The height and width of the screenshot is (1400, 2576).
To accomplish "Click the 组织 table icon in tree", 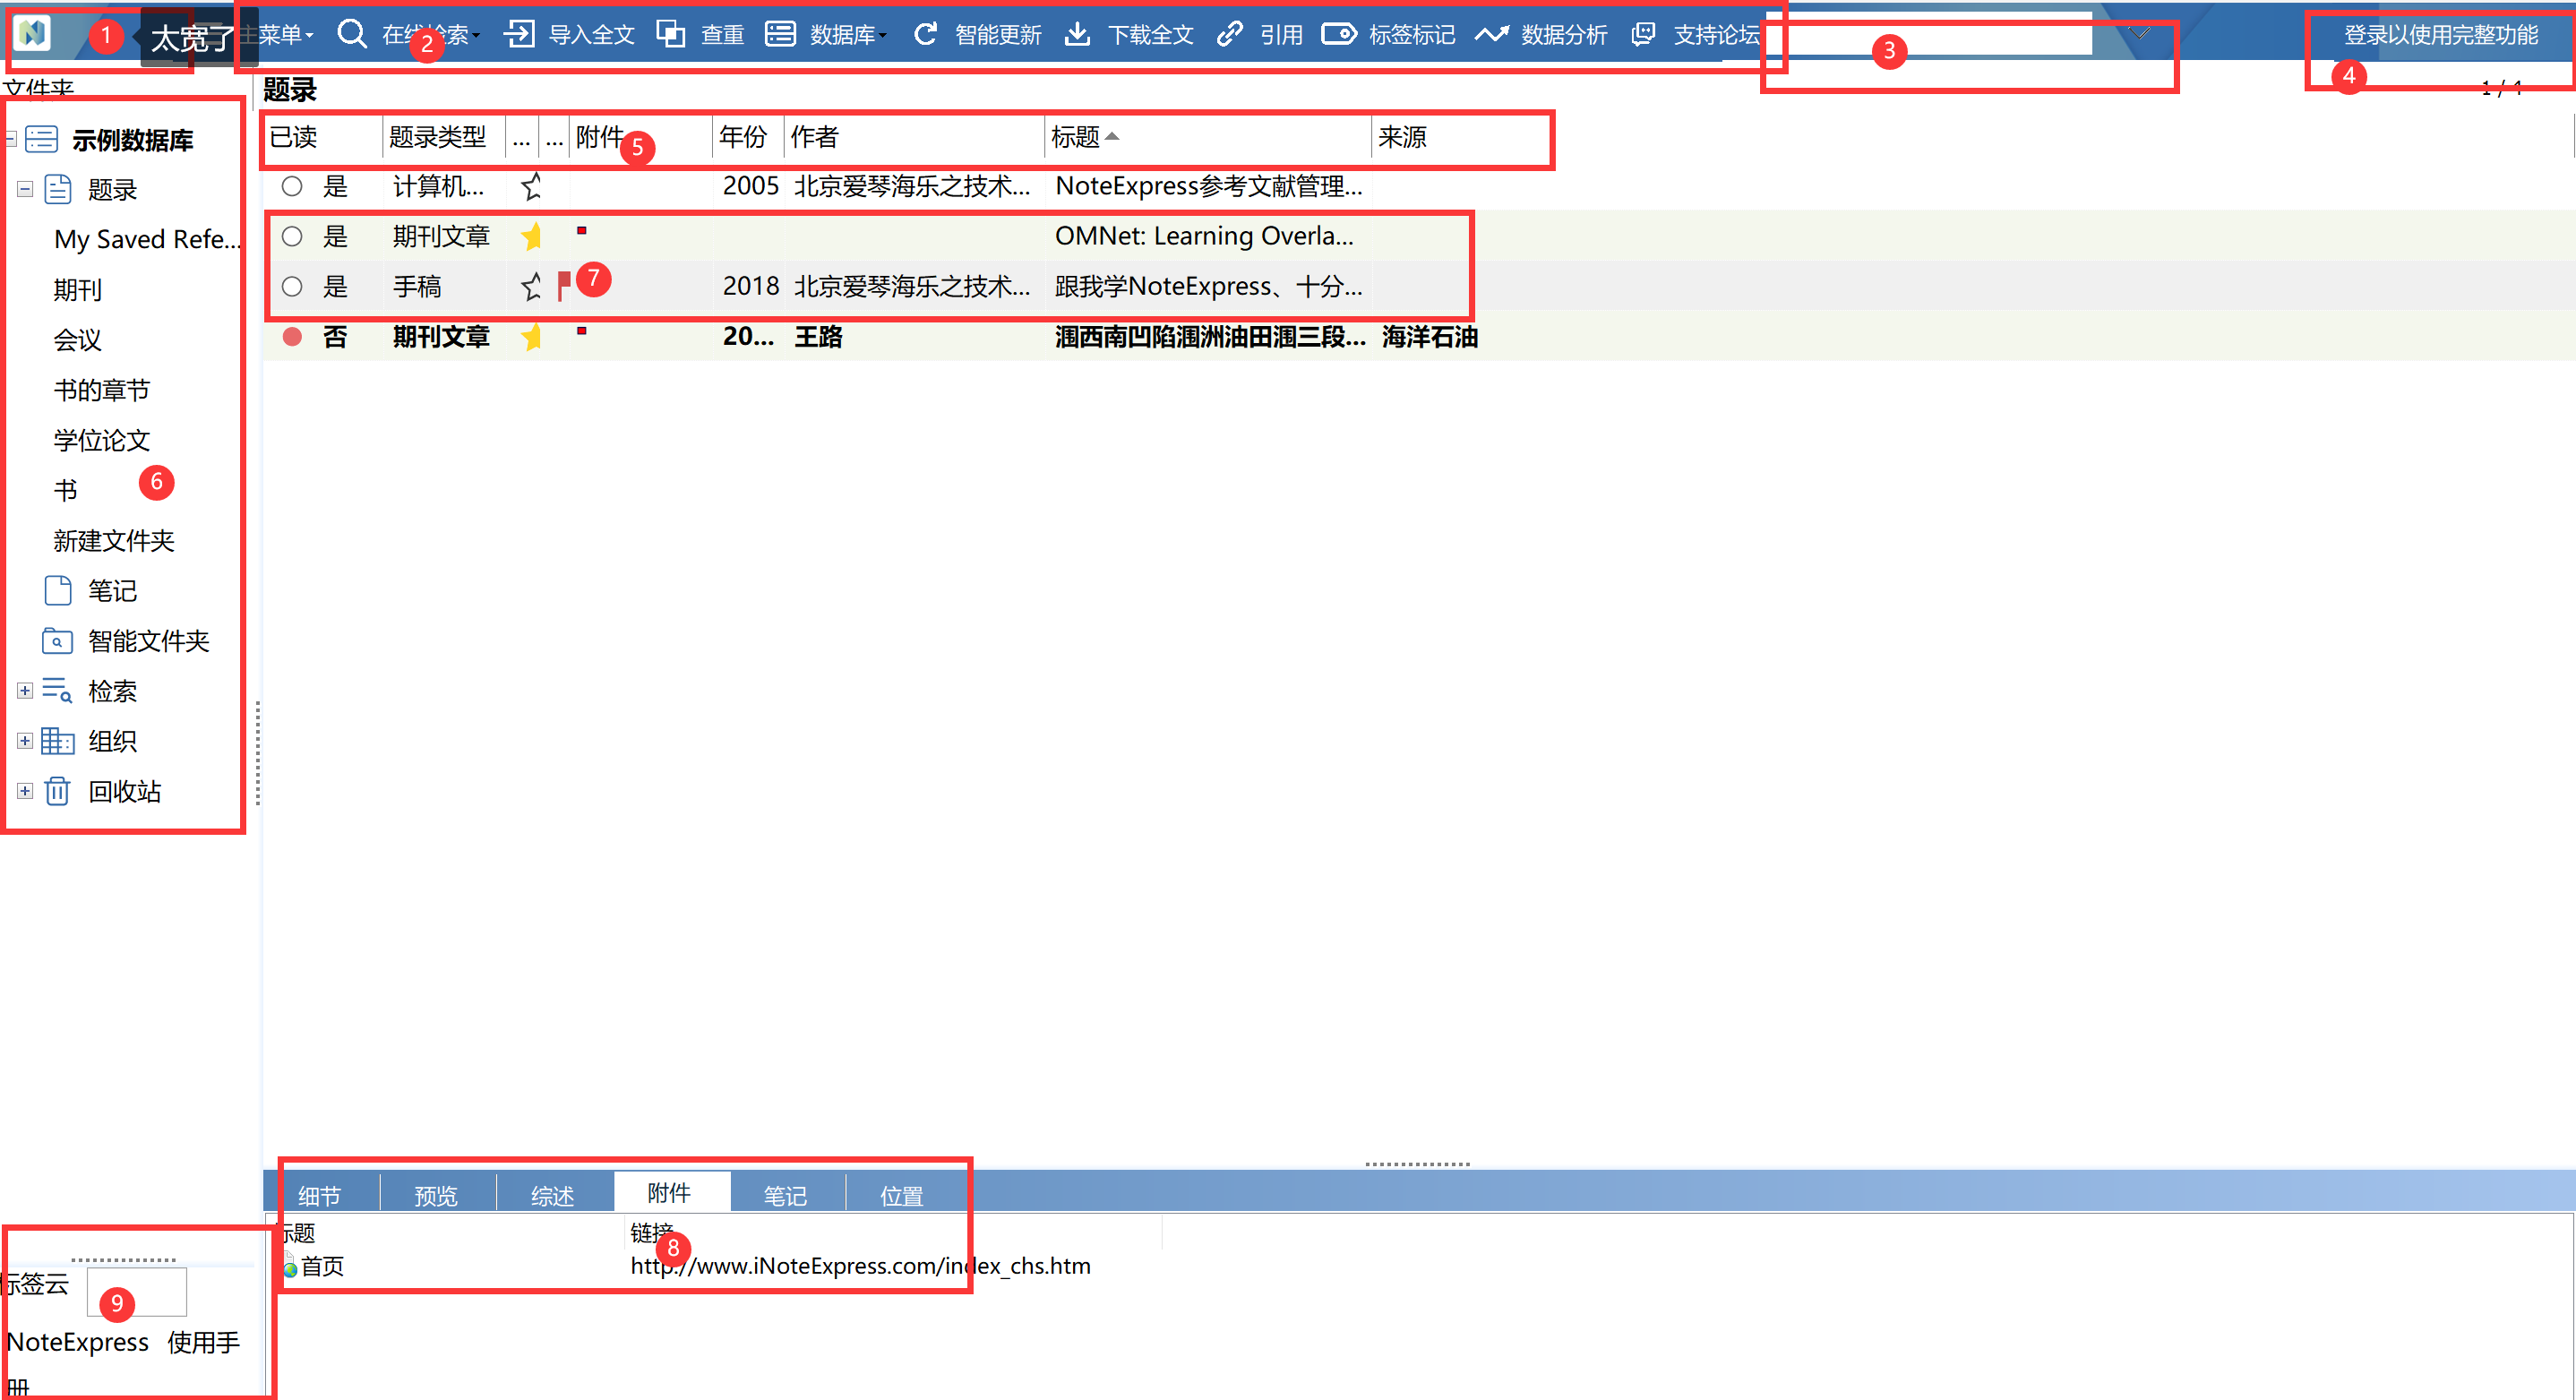I will point(57,740).
